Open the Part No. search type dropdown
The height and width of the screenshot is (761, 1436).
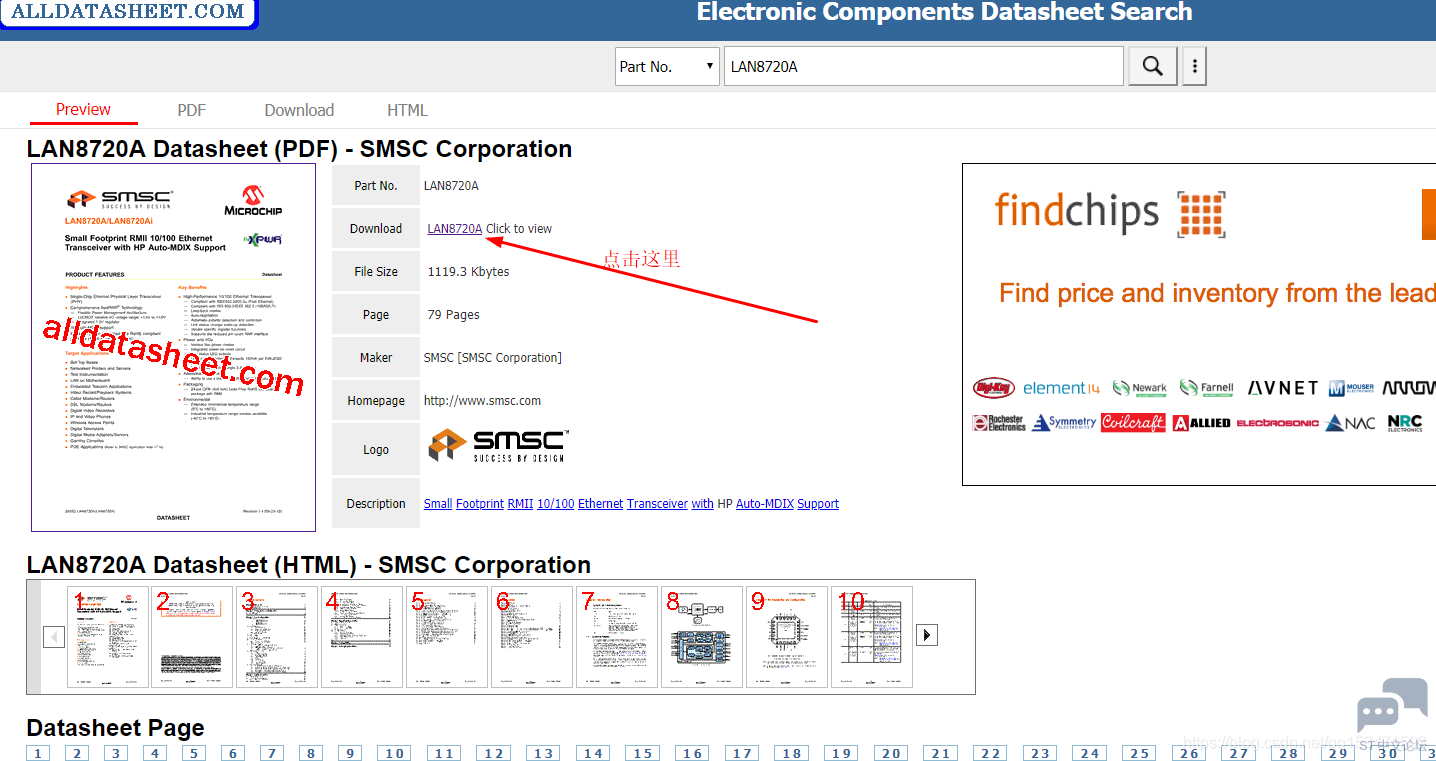pos(667,67)
